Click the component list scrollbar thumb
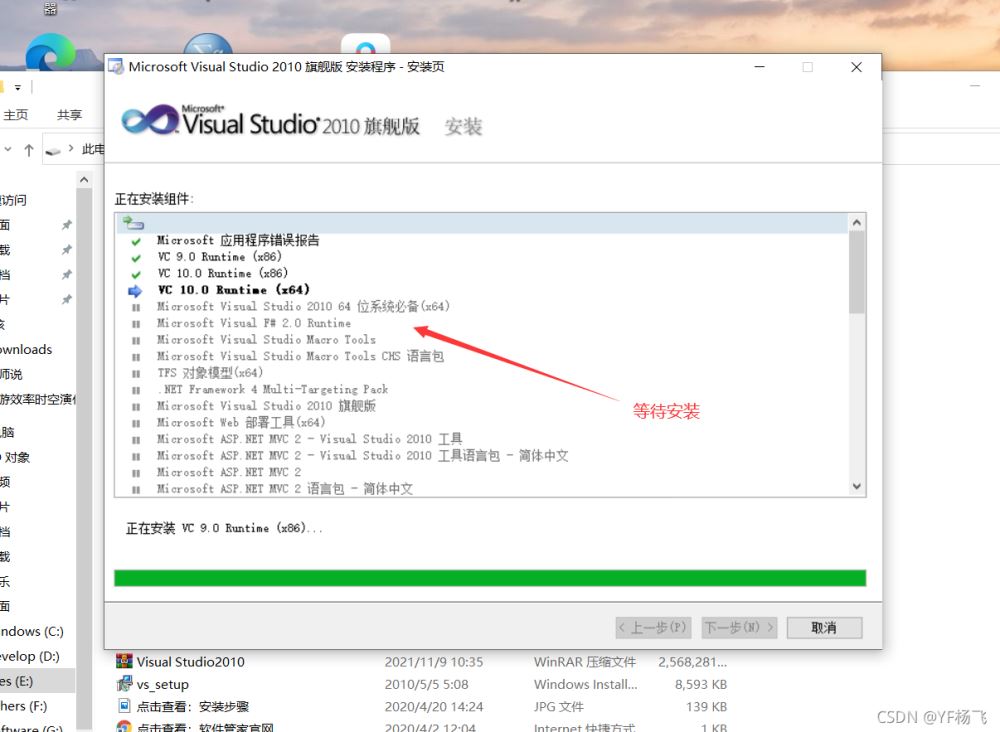This screenshot has width=1000, height=732. [x=857, y=272]
